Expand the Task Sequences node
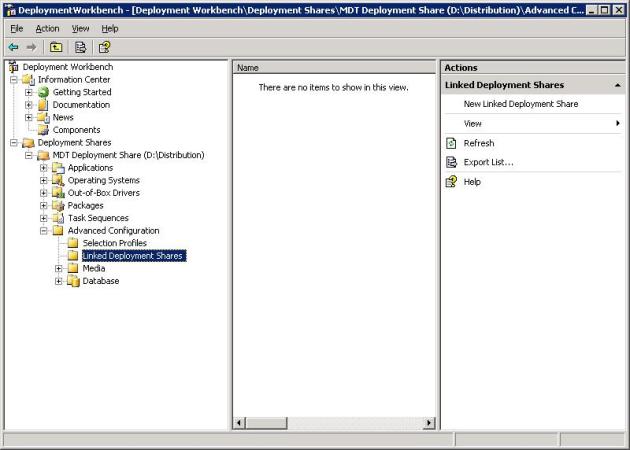The width and height of the screenshot is (630, 450). click(x=43, y=218)
